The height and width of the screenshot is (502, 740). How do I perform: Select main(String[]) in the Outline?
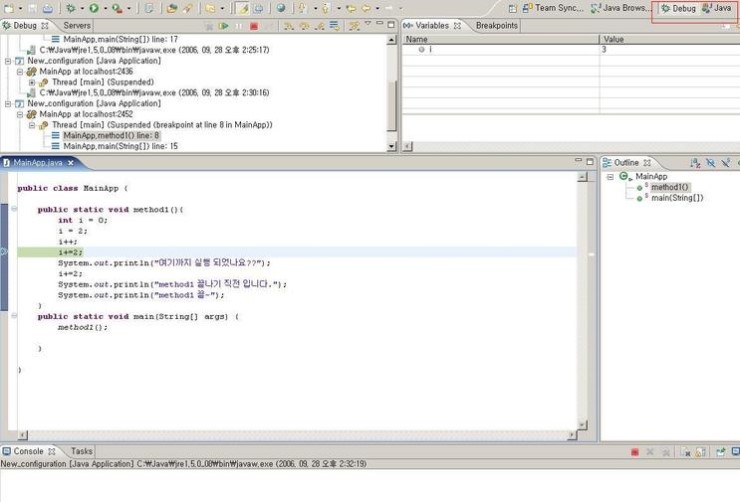pos(677,198)
